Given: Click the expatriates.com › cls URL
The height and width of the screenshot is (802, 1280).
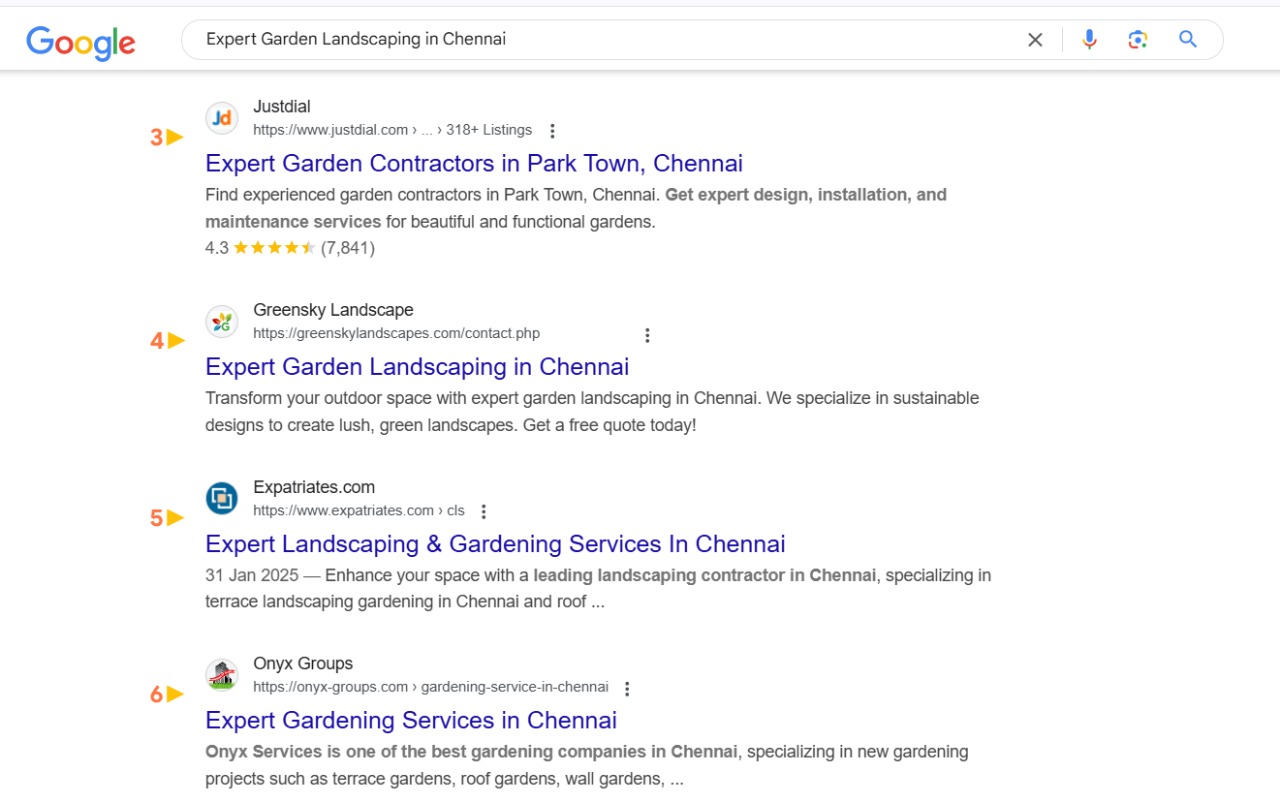Looking at the screenshot, I should (x=359, y=510).
